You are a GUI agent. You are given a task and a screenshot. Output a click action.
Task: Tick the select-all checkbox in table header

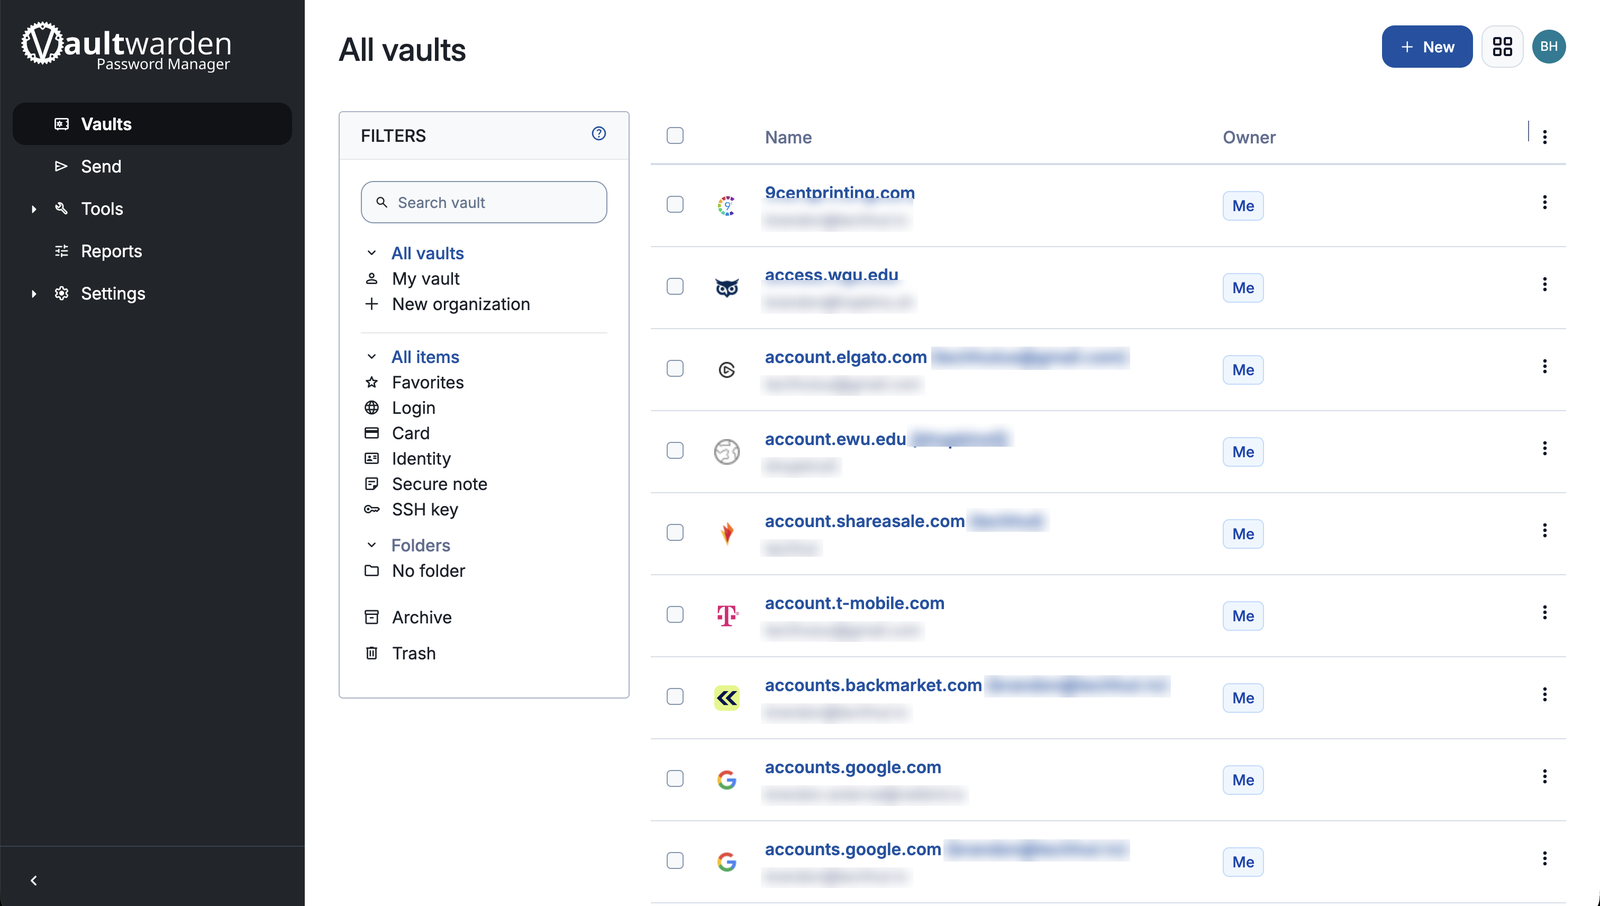point(675,136)
